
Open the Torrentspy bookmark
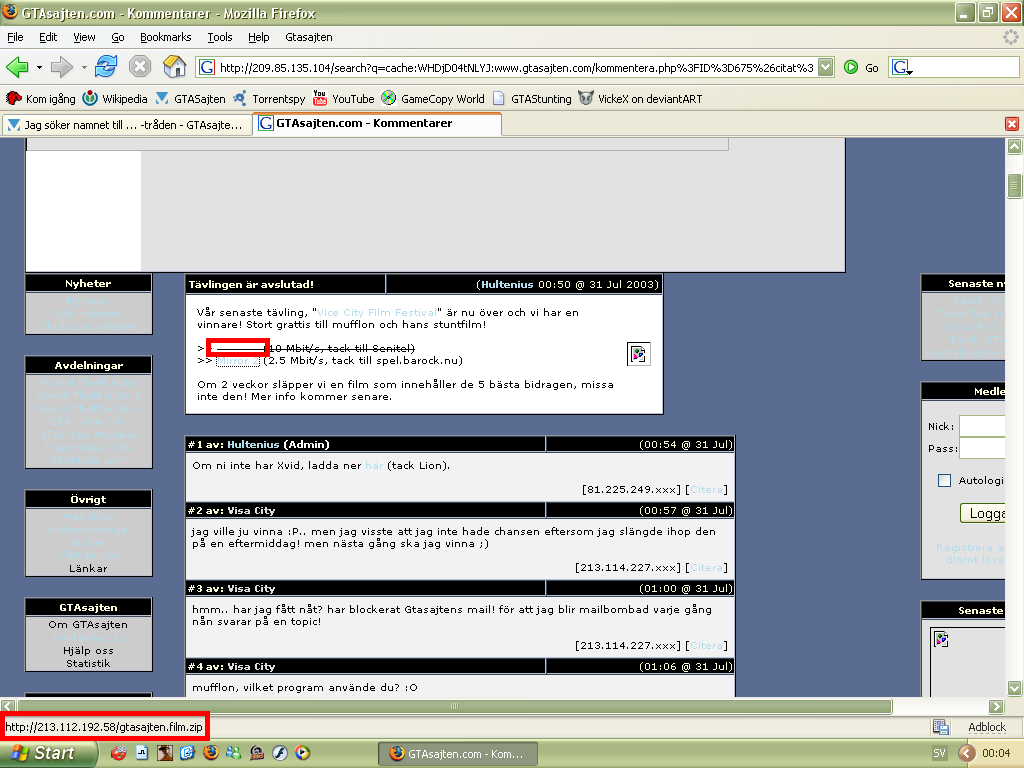click(269, 99)
